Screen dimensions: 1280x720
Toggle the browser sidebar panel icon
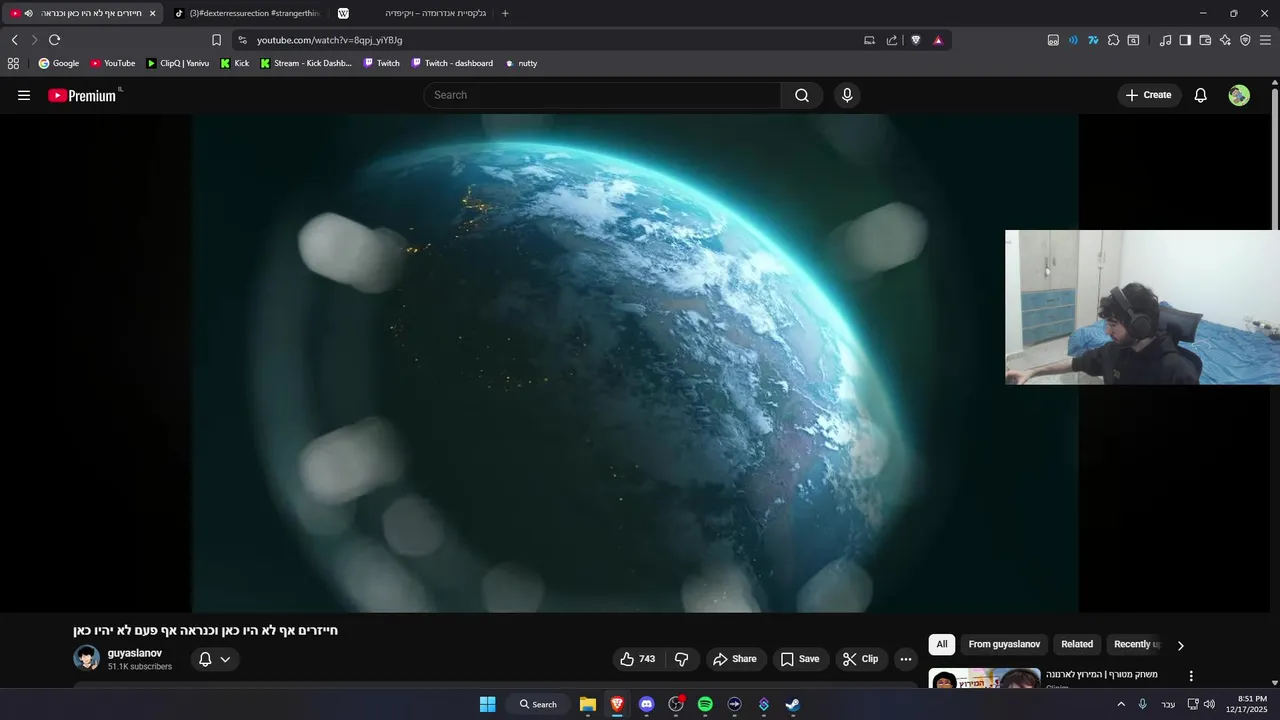[x=1185, y=40]
